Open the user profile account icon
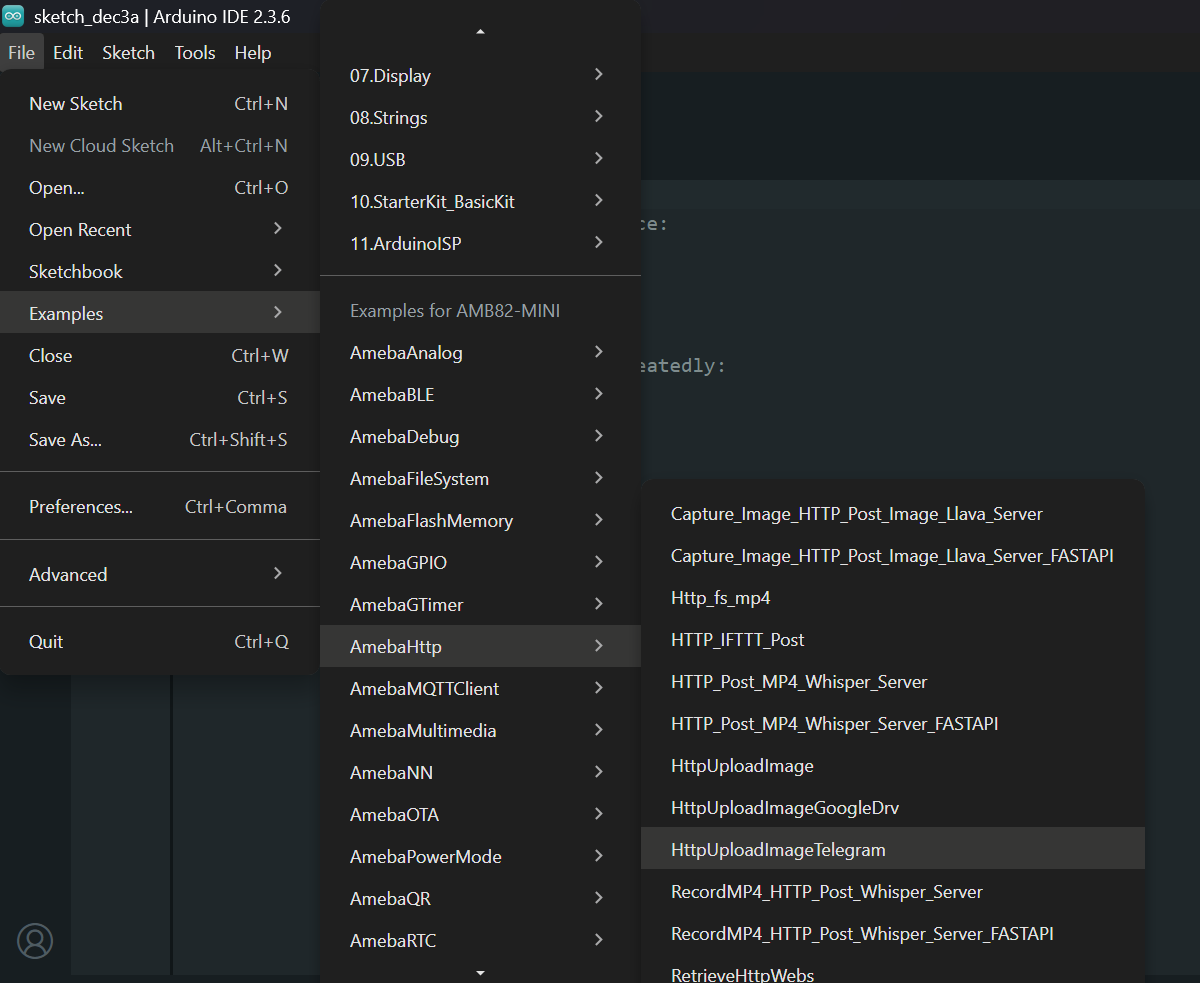The height and width of the screenshot is (983, 1200). (35, 941)
